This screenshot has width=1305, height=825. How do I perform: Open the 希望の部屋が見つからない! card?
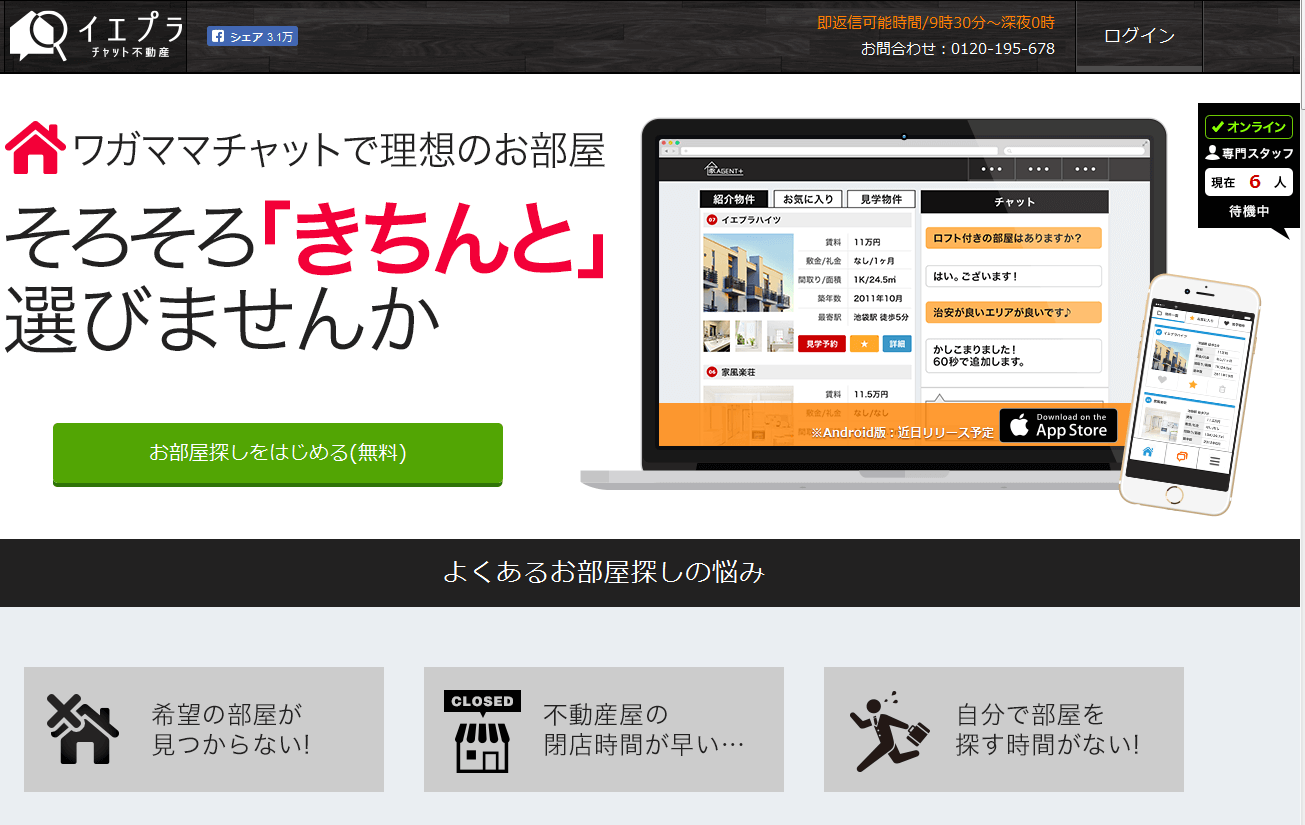pyautogui.click(x=204, y=730)
